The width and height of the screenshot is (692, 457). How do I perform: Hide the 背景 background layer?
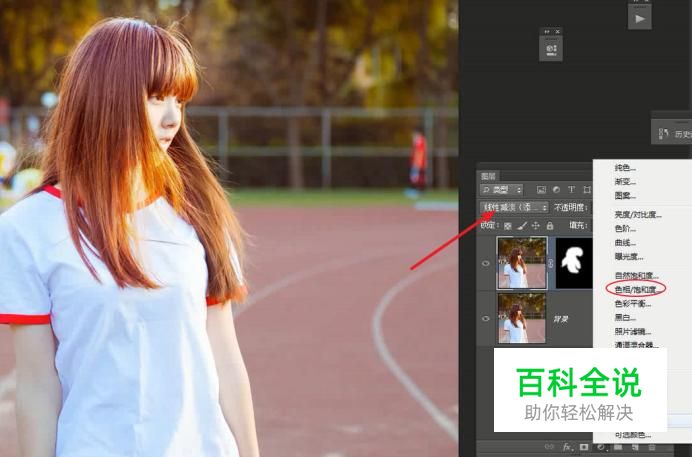click(x=486, y=318)
